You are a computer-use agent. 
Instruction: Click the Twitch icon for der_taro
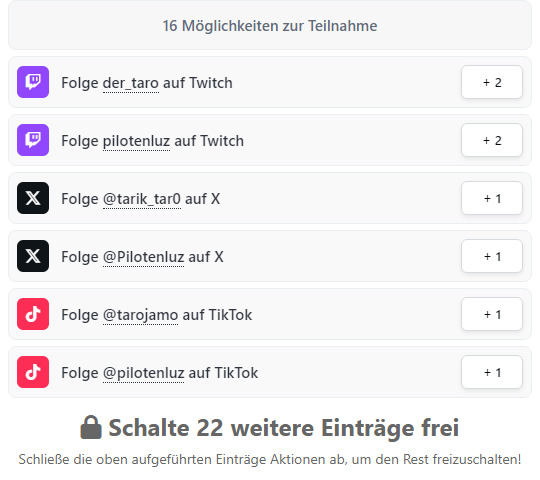coord(33,82)
